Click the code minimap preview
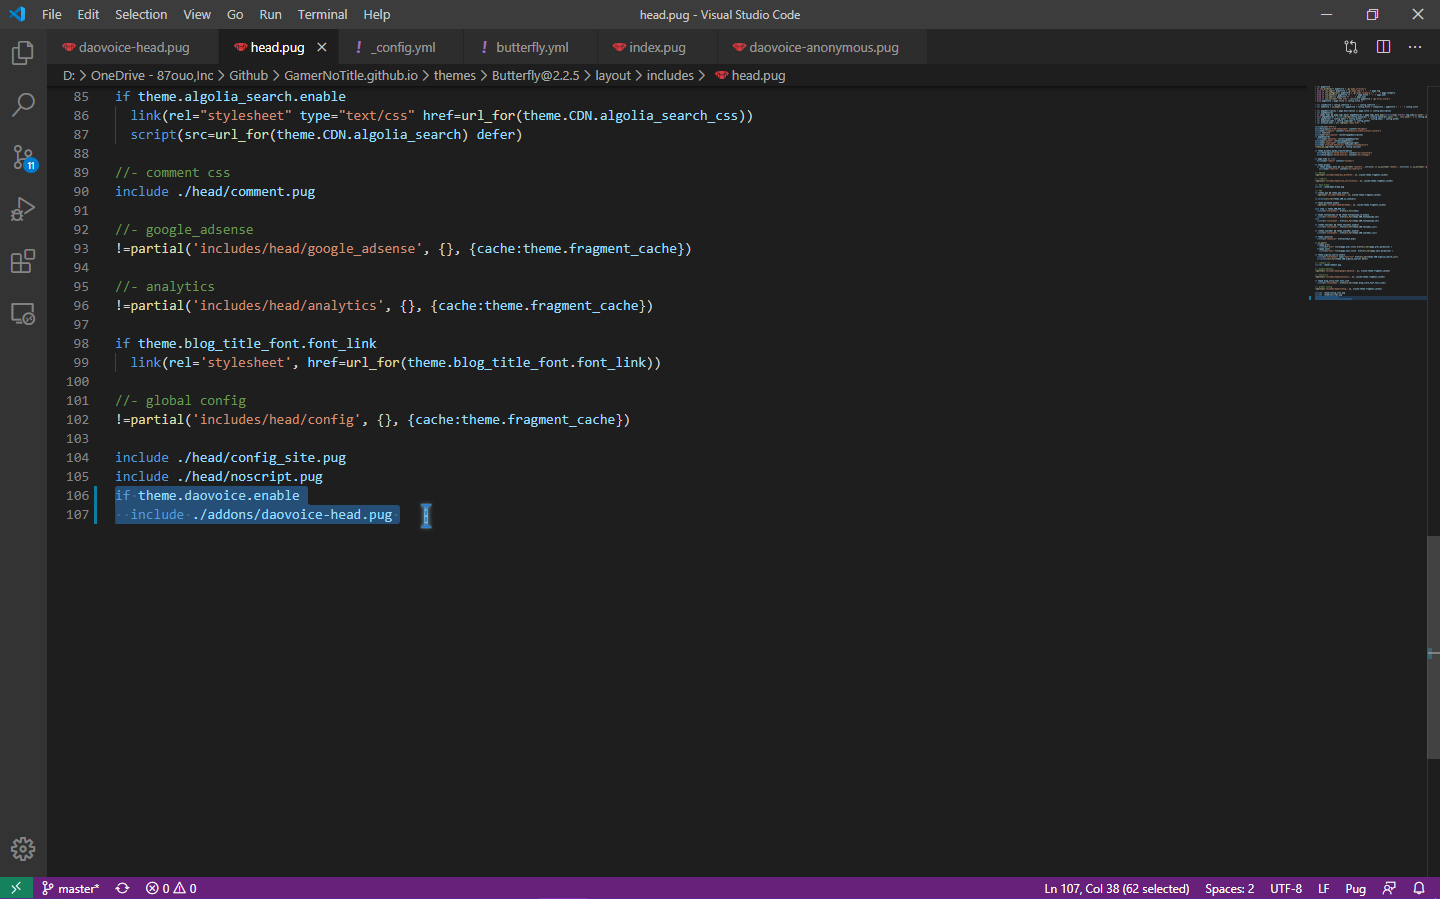 [1368, 192]
